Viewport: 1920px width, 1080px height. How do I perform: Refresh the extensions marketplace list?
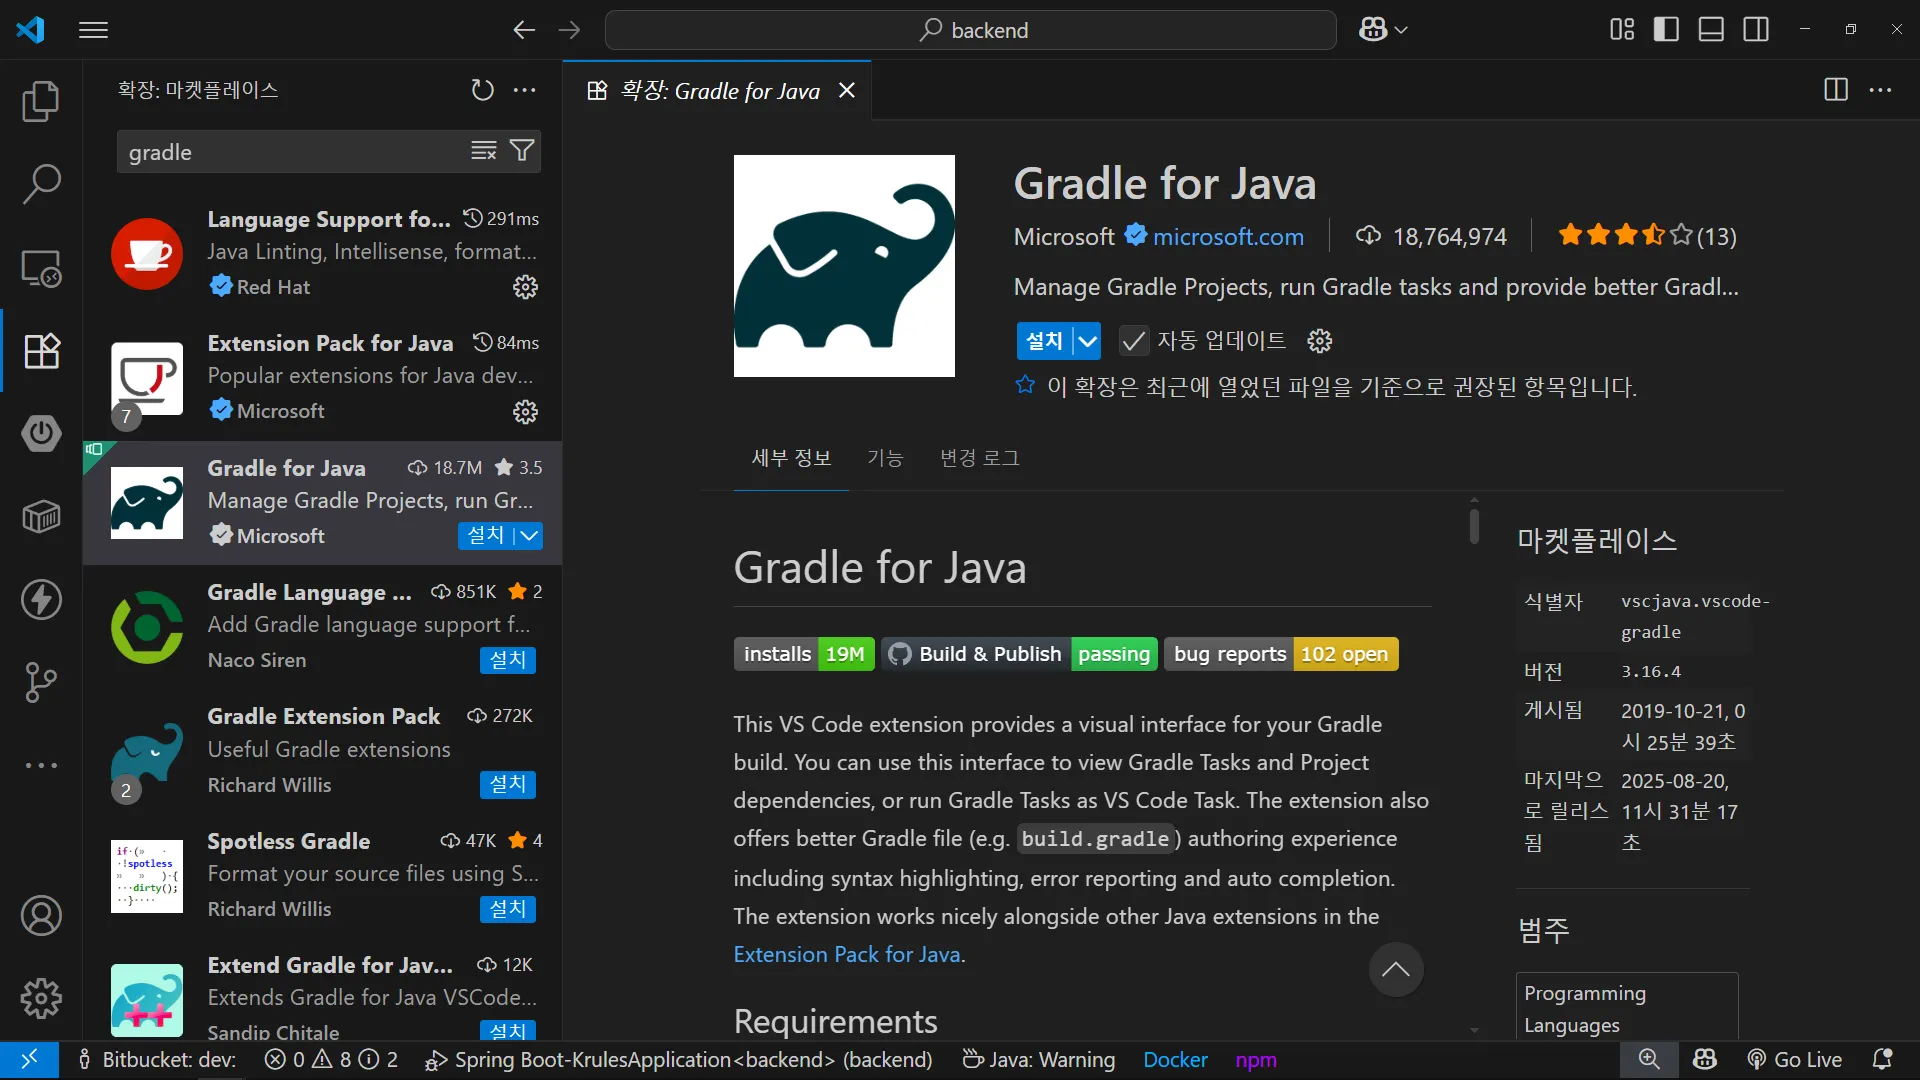pyautogui.click(x=482, y=90)
